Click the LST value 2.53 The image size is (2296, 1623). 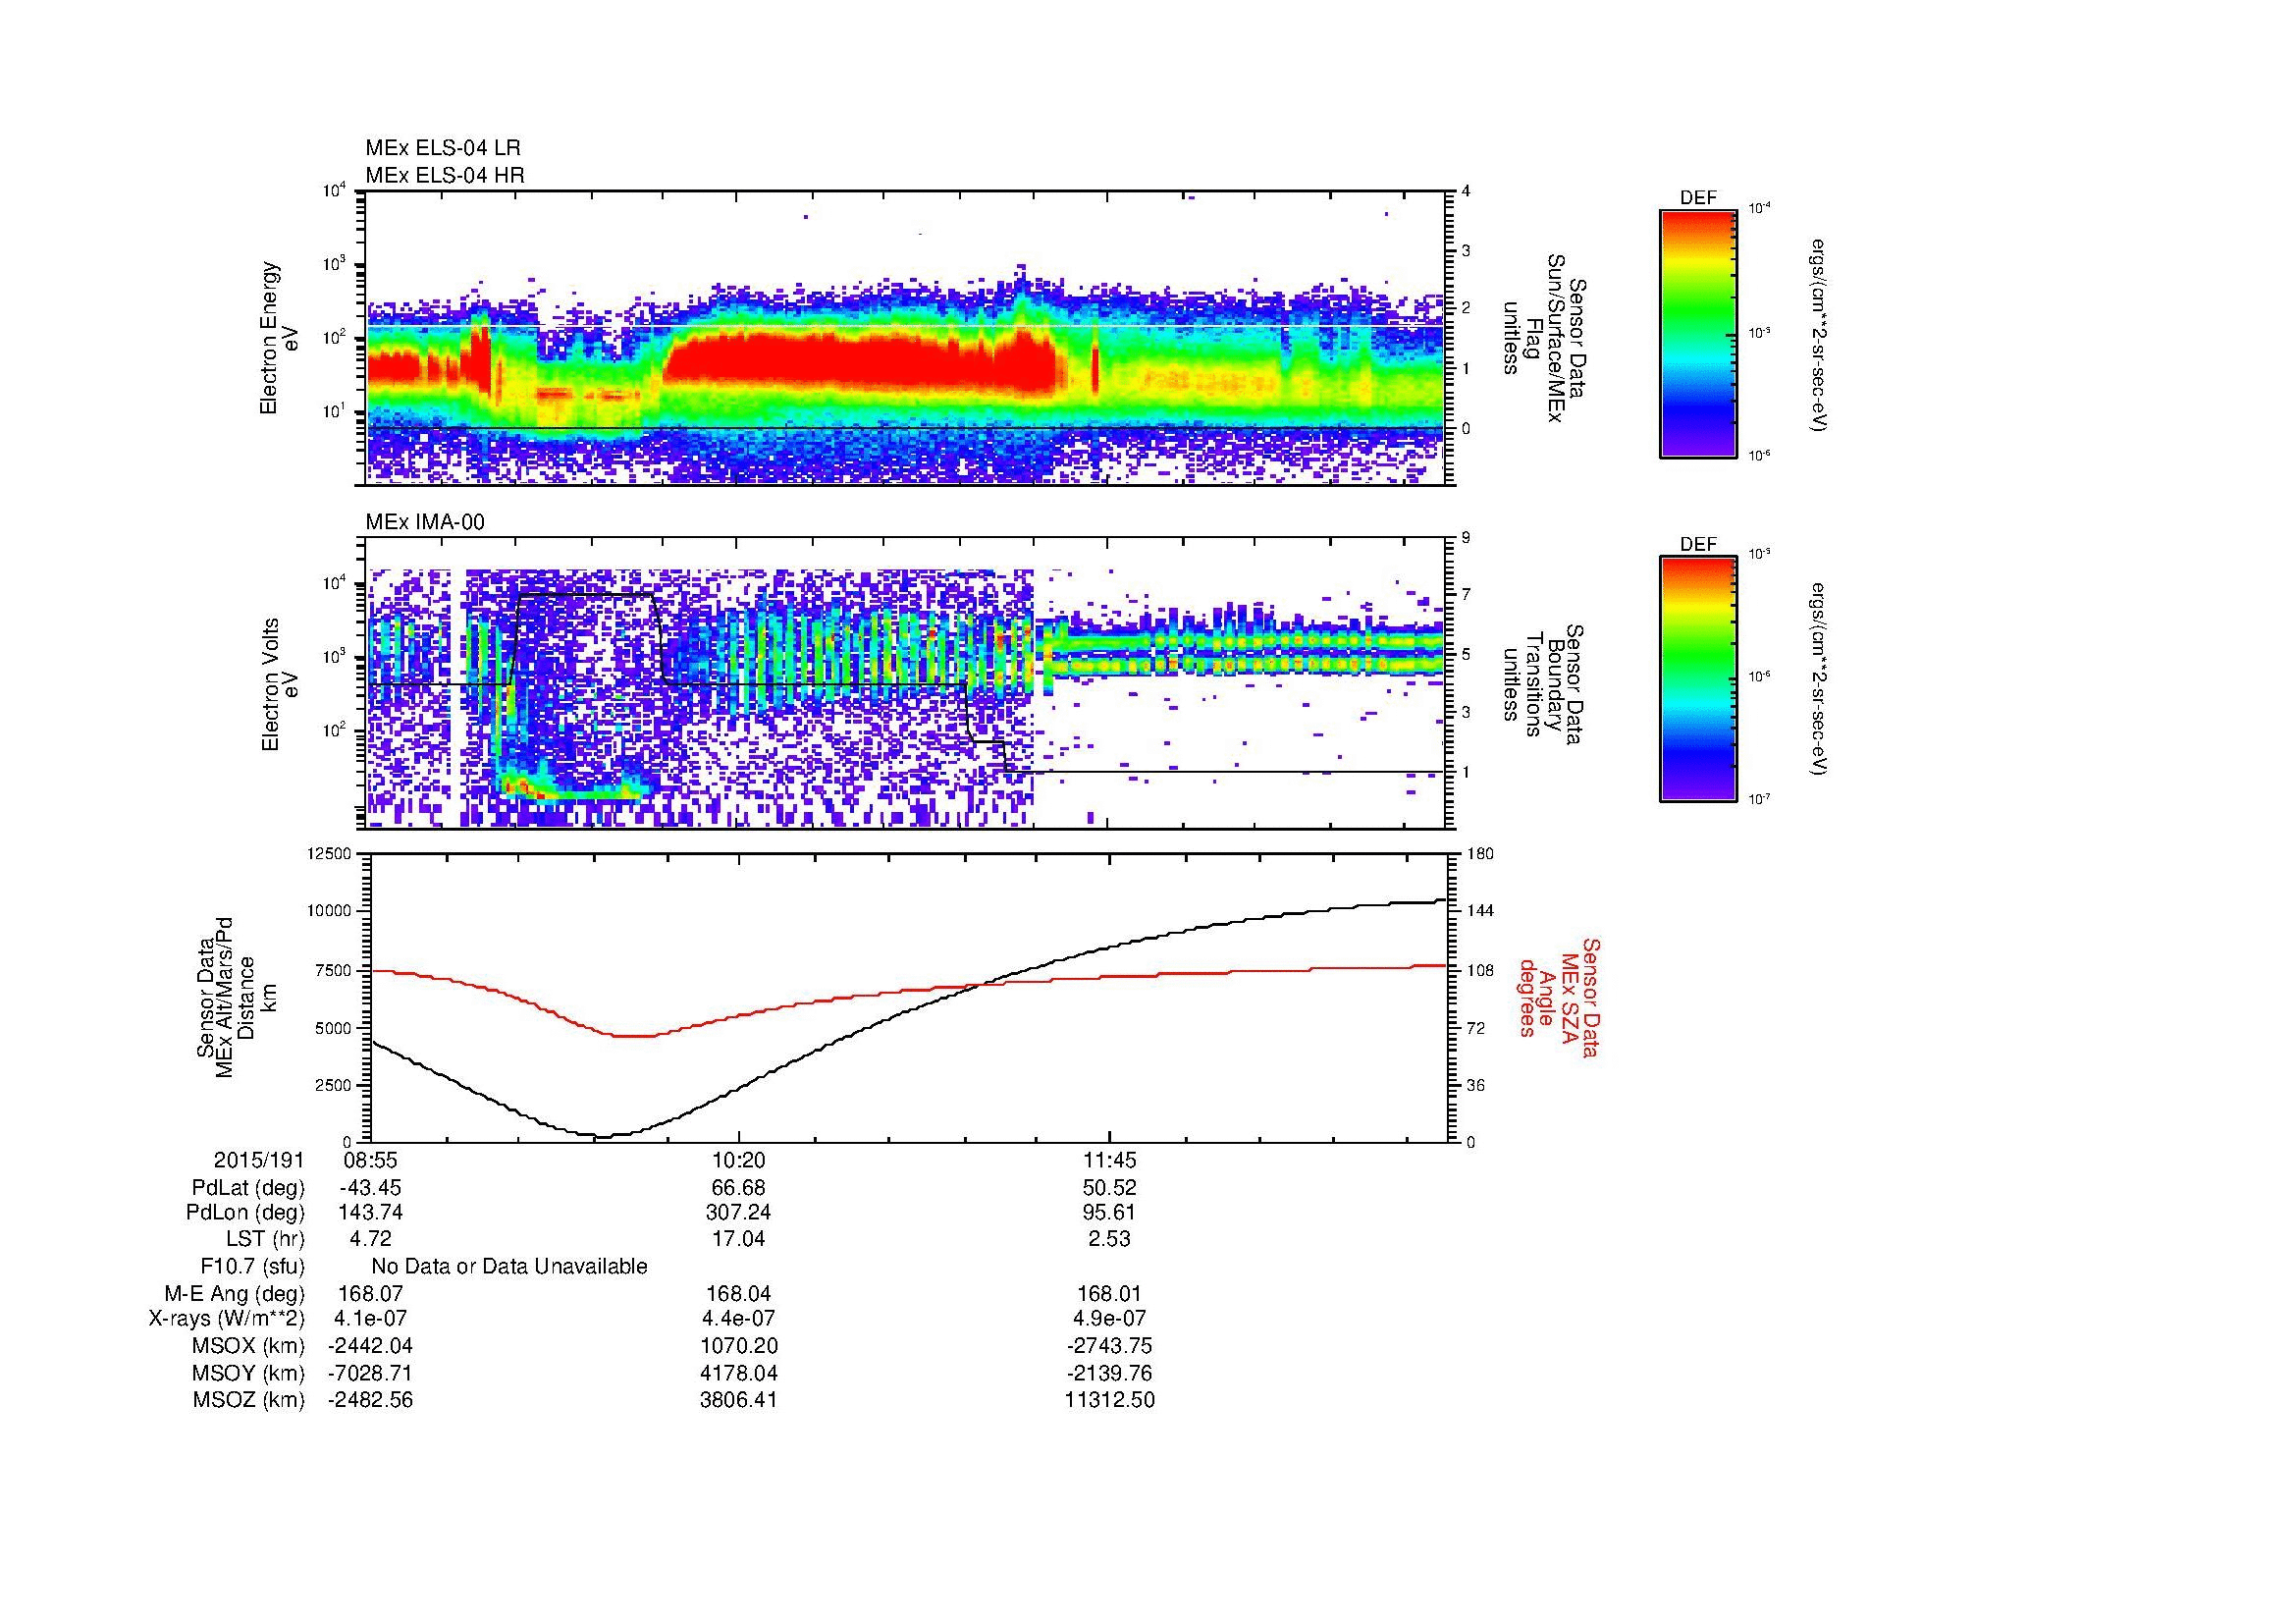pos(1109,1240)
